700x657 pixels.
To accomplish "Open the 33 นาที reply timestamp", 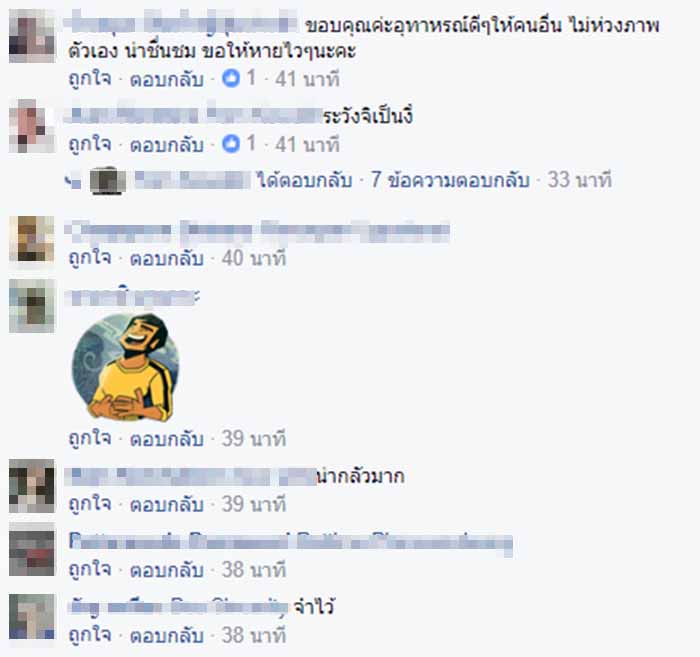I will tap(579, 180).
